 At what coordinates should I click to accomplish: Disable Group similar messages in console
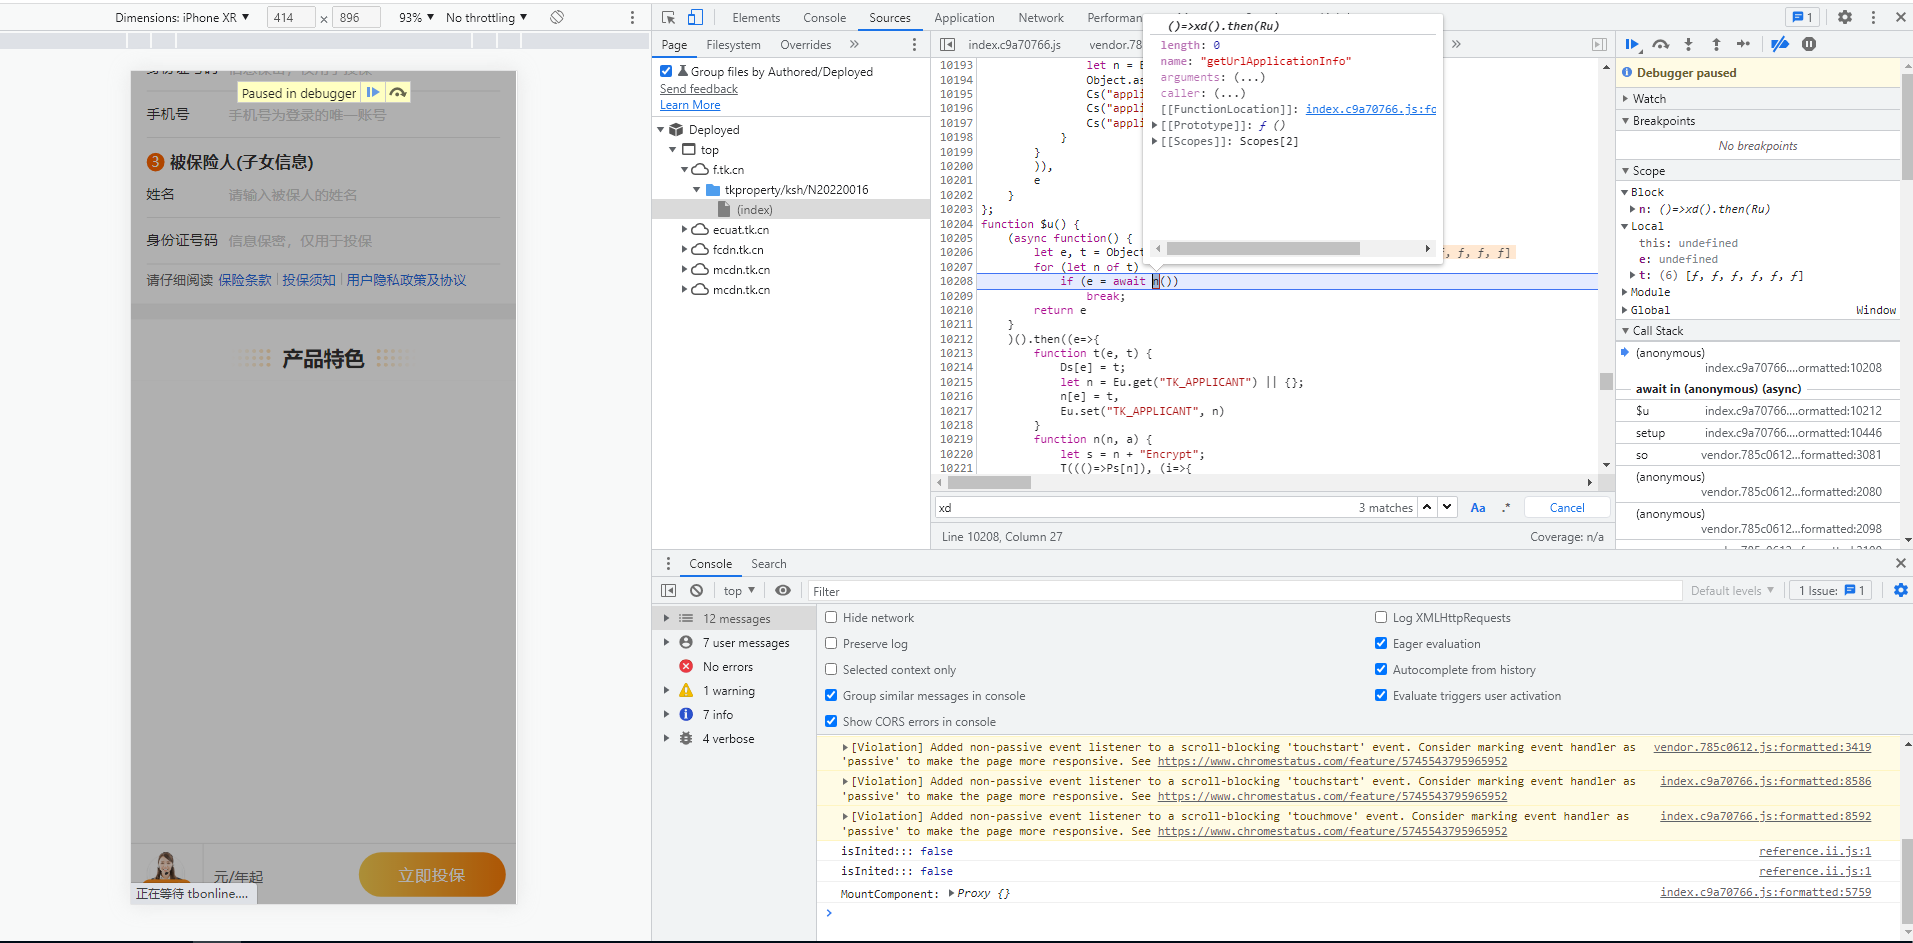(831, 695)
